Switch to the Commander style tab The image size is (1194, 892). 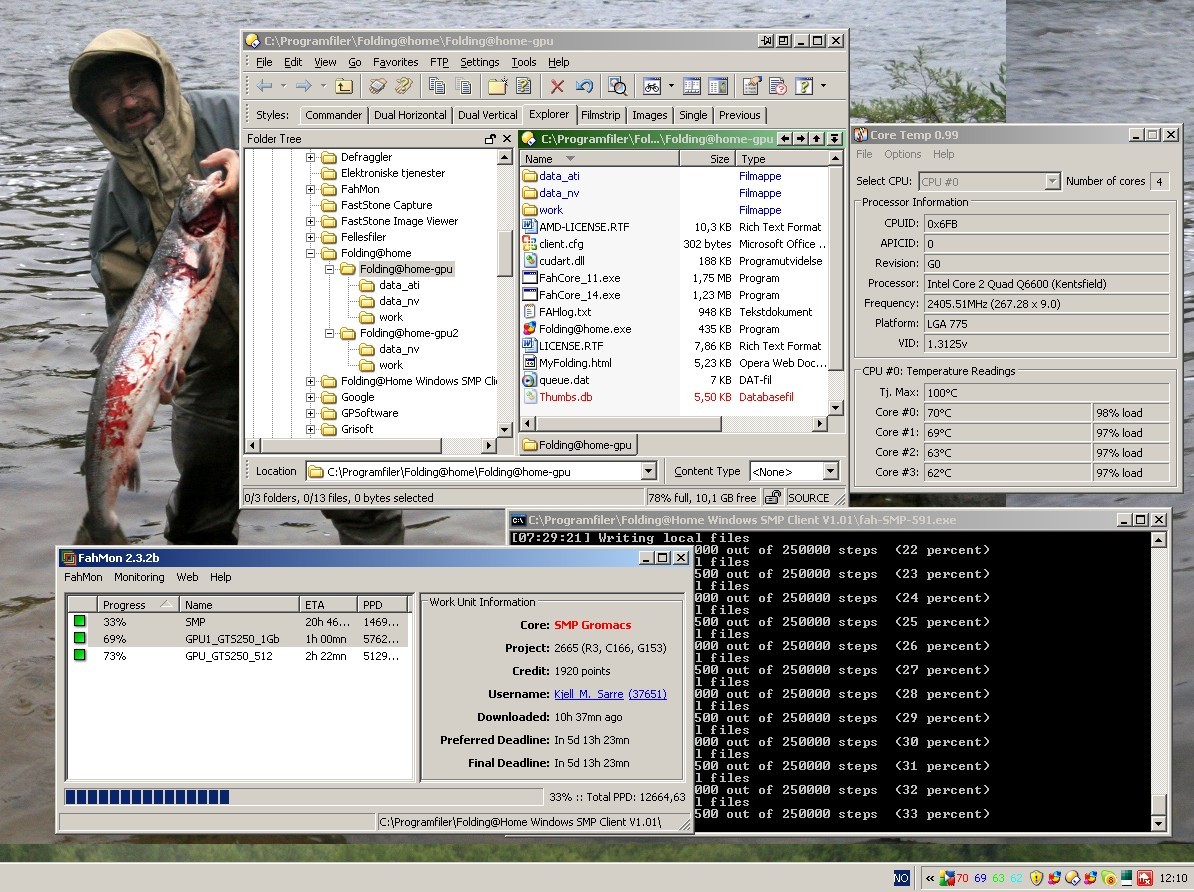334,115
